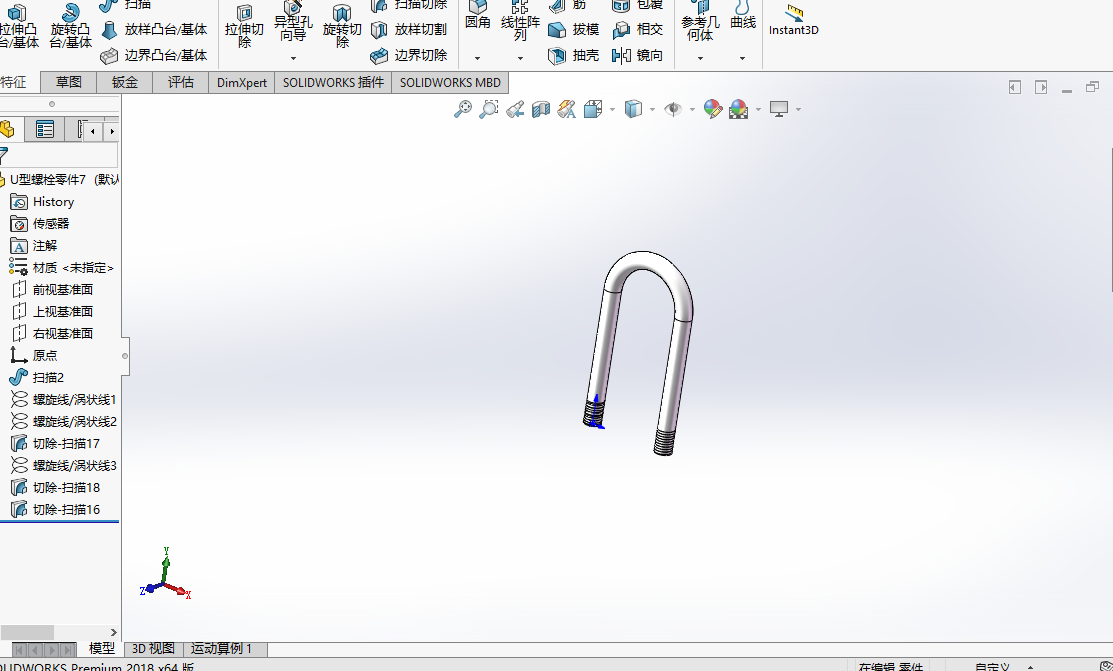Click the 圆角 fillet tool

(478, 16)
